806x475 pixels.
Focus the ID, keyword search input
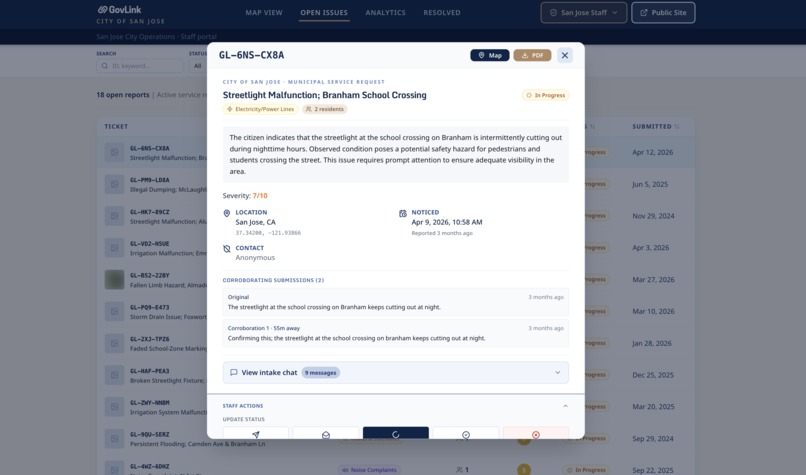point(139,66)
